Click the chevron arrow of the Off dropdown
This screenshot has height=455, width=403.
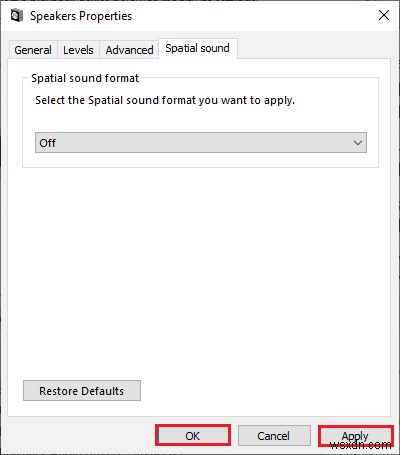pos(358,143)
